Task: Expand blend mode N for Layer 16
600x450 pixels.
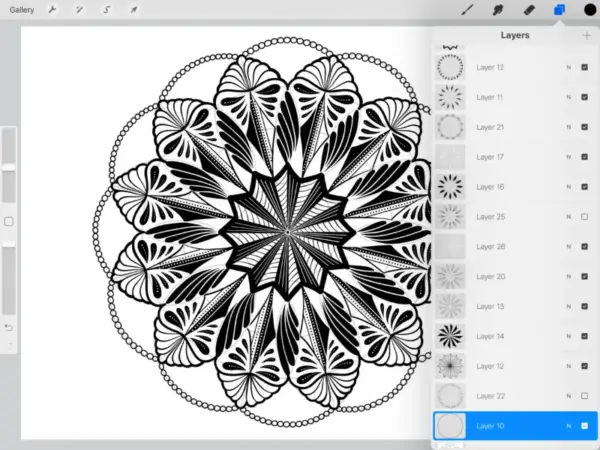Action: 569,187
